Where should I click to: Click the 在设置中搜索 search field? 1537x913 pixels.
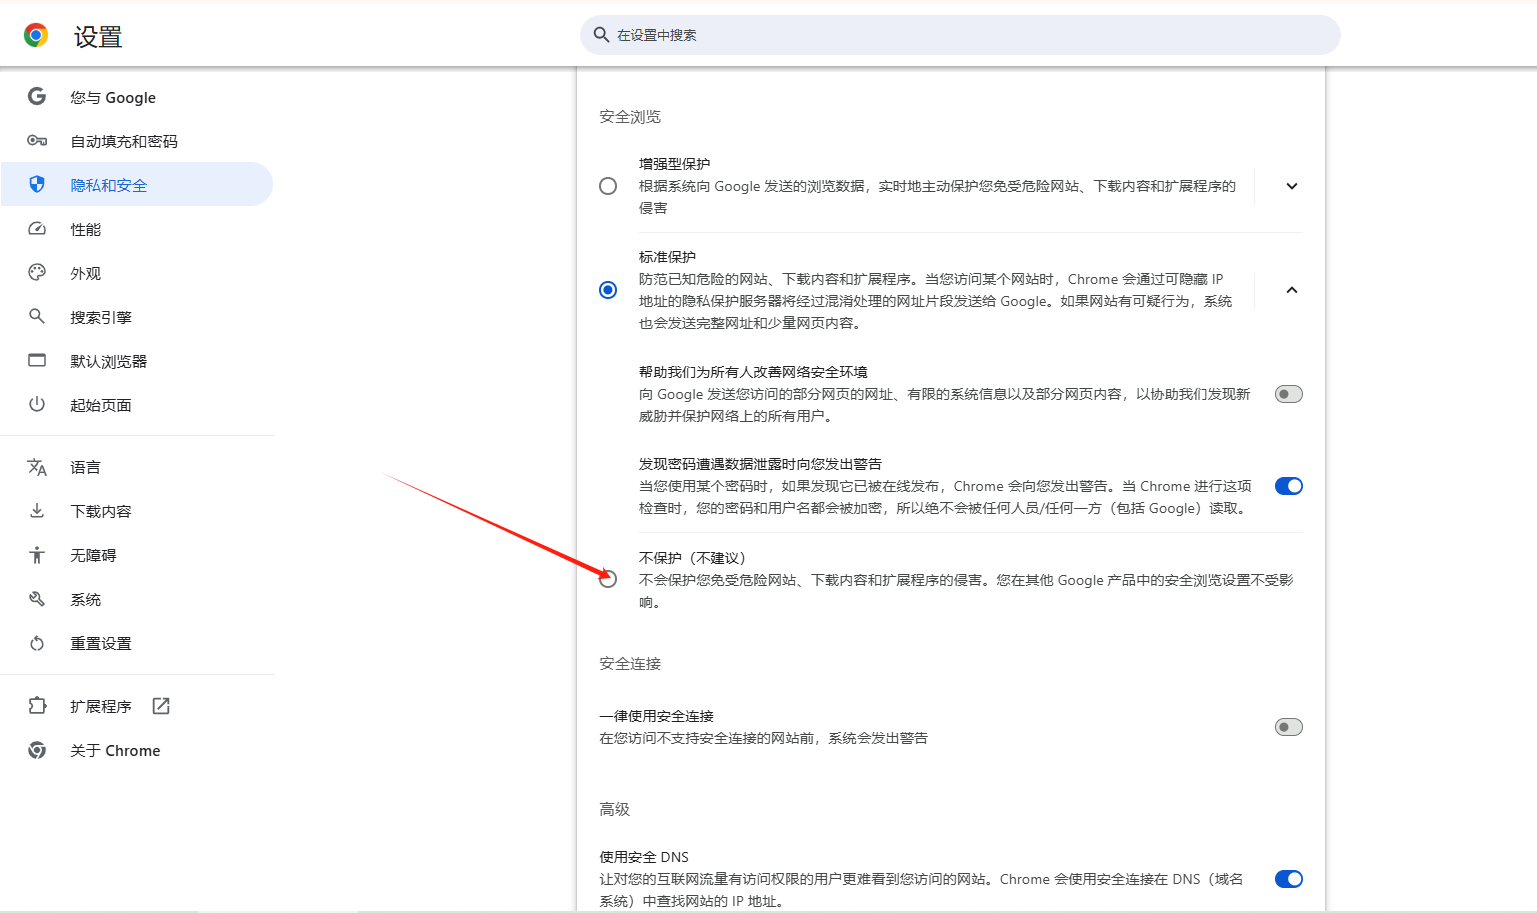[960, 35]
